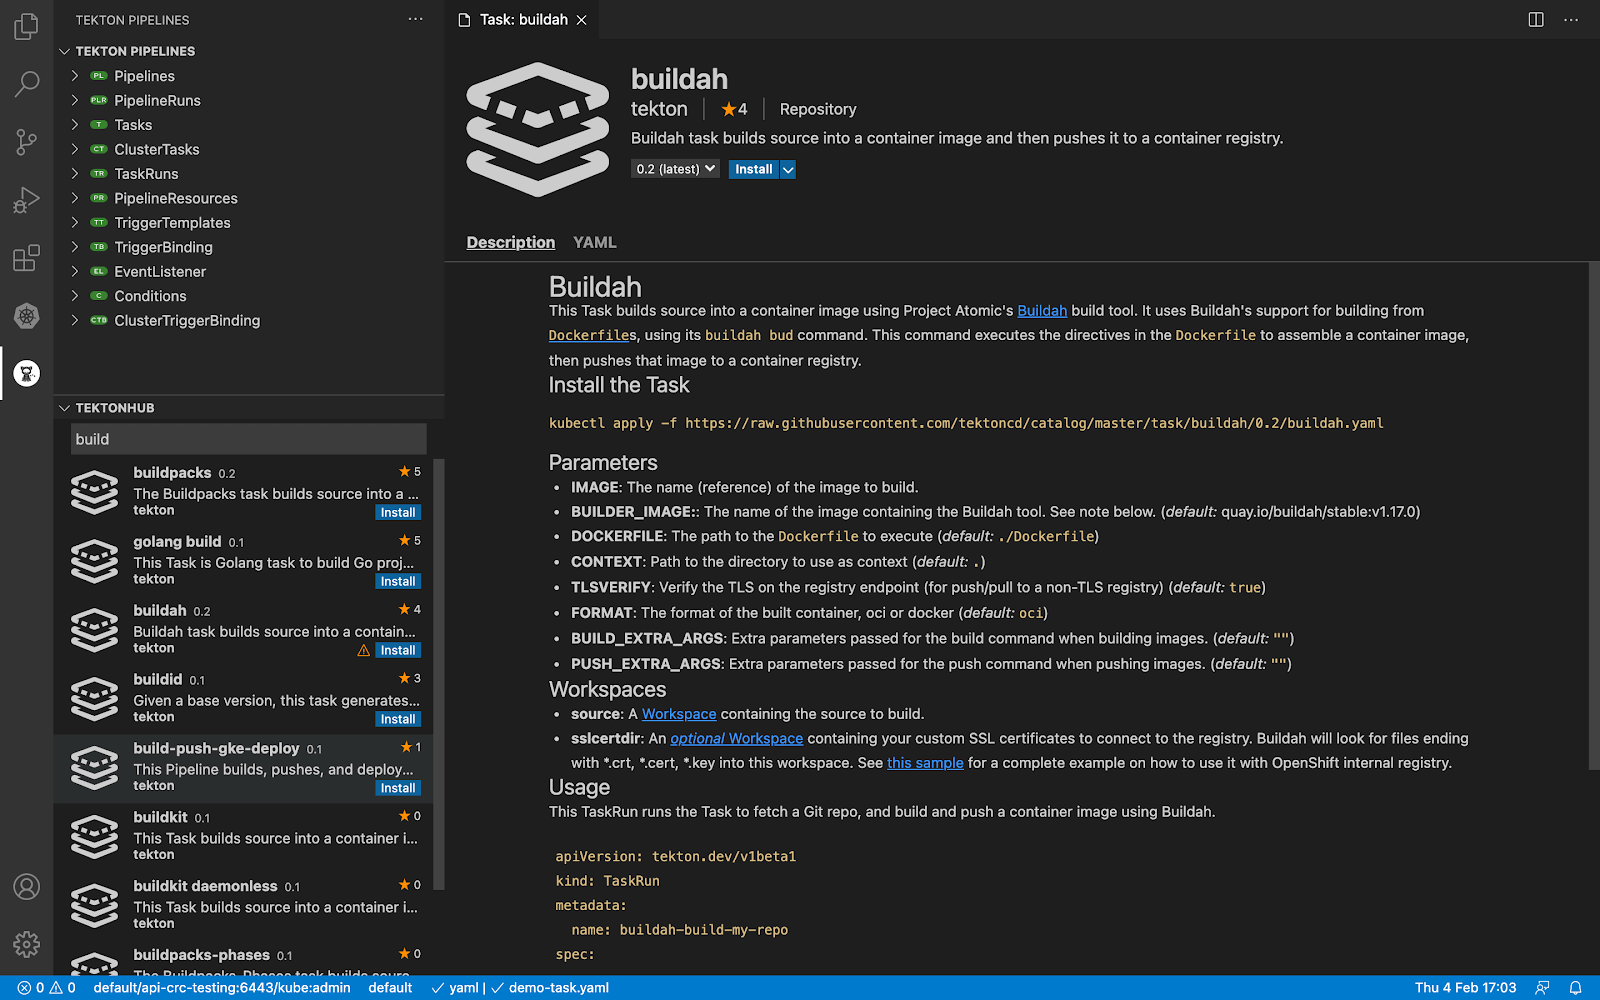Screen dimensions: 1600x1000
Task: Open Run and Debug view
Action: pyautogui.click(x=27, y=200)
